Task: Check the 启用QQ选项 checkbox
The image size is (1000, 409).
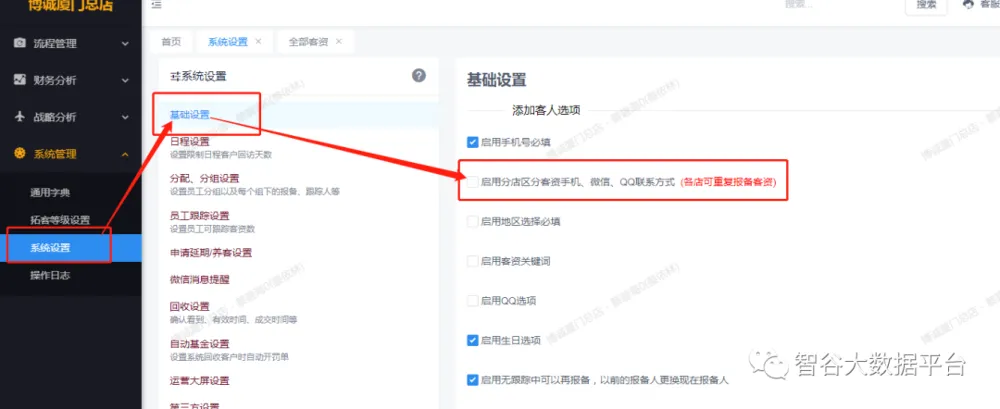Action: click(473, 301)
